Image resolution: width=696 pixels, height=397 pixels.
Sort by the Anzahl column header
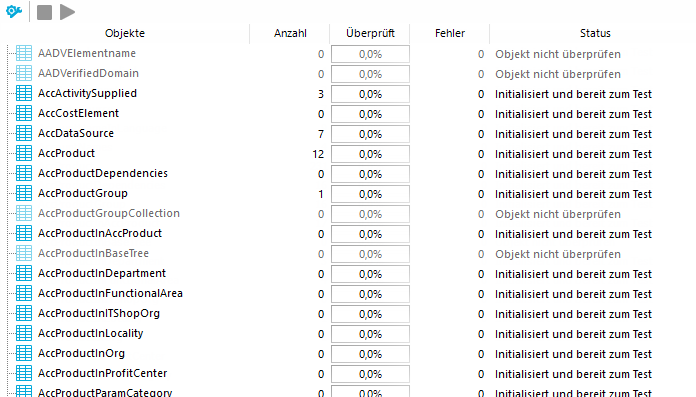click(x=290, y=33)
